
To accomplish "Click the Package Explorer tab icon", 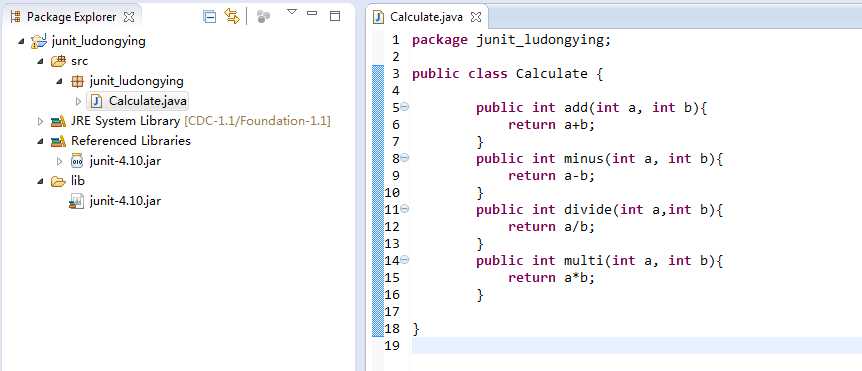I will [16, 17].
